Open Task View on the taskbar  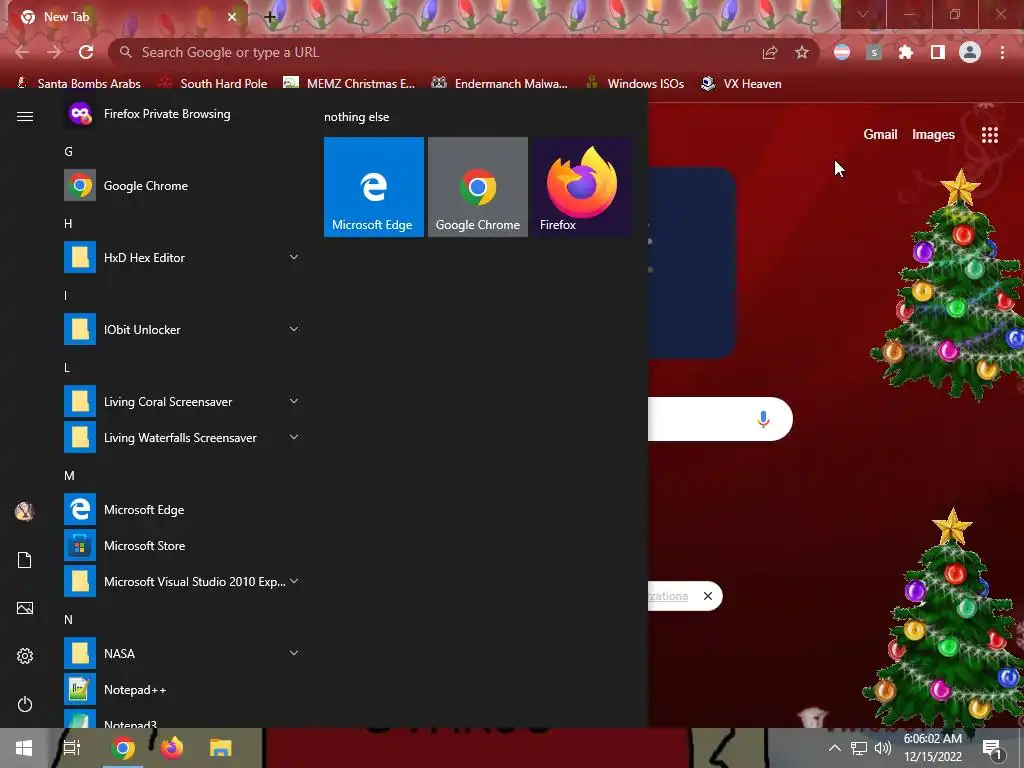pyautogui.click(x=72, y=748)
